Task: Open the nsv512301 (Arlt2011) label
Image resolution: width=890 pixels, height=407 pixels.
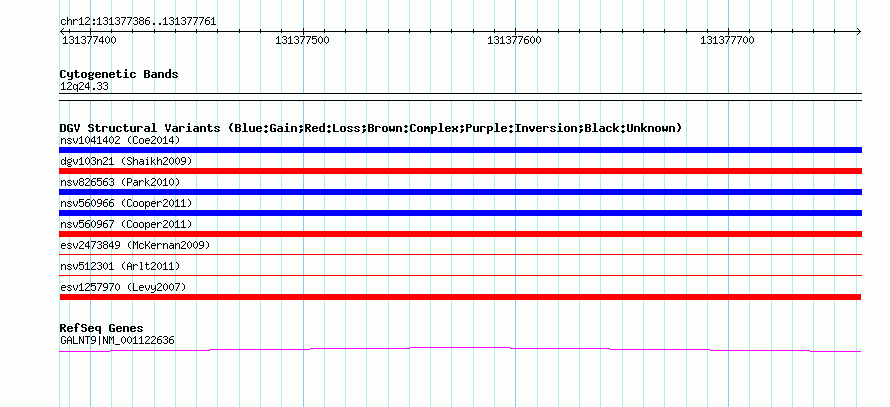Action: (x=120, y=266)
